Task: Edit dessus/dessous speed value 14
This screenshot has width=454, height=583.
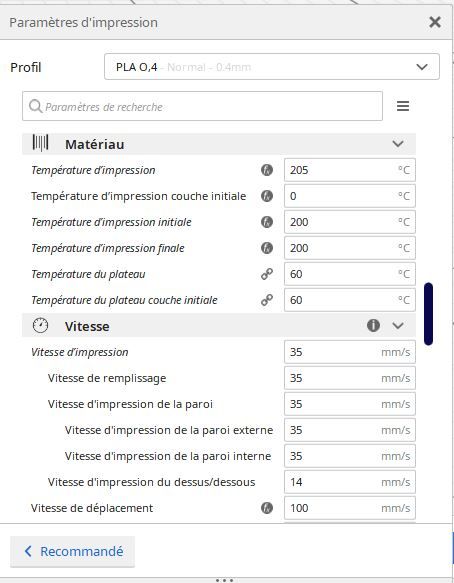Action: point(350,482)
